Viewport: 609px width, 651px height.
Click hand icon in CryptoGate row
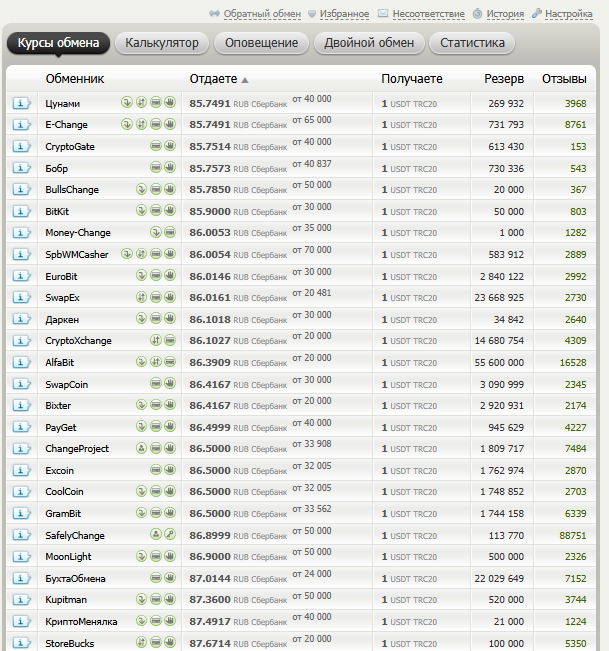point(170,146)
